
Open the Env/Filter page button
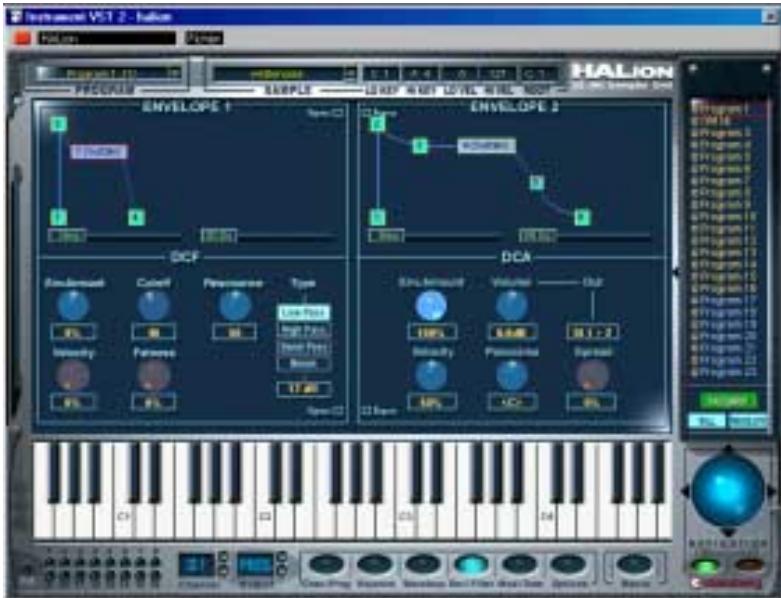[x=471, y=565]
